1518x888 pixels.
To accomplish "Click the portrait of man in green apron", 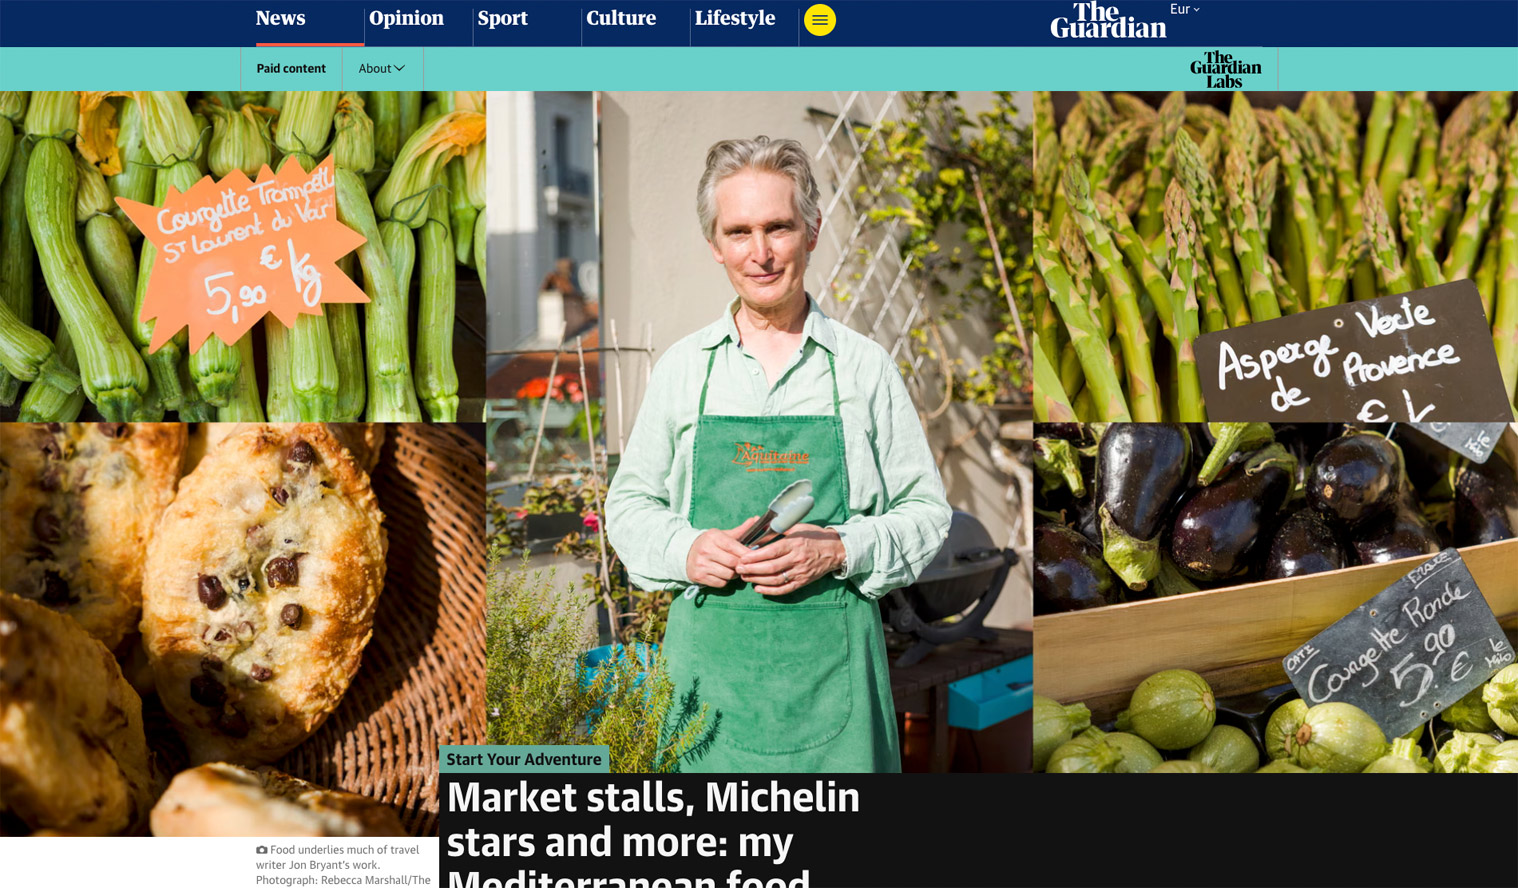I will pos(759,431).
